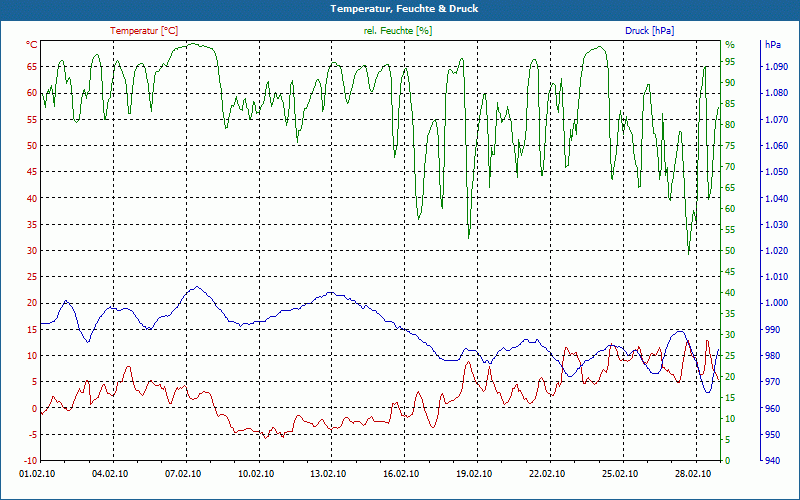800x500 pixels.
Task: Click value 970 on blue pressure axis
Action: tap(773, 382)
